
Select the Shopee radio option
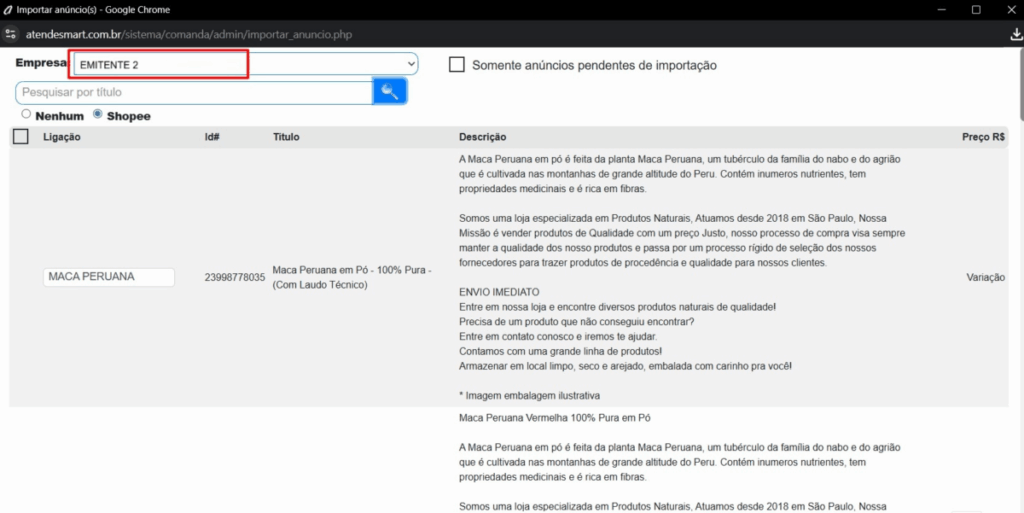point(97,114)
